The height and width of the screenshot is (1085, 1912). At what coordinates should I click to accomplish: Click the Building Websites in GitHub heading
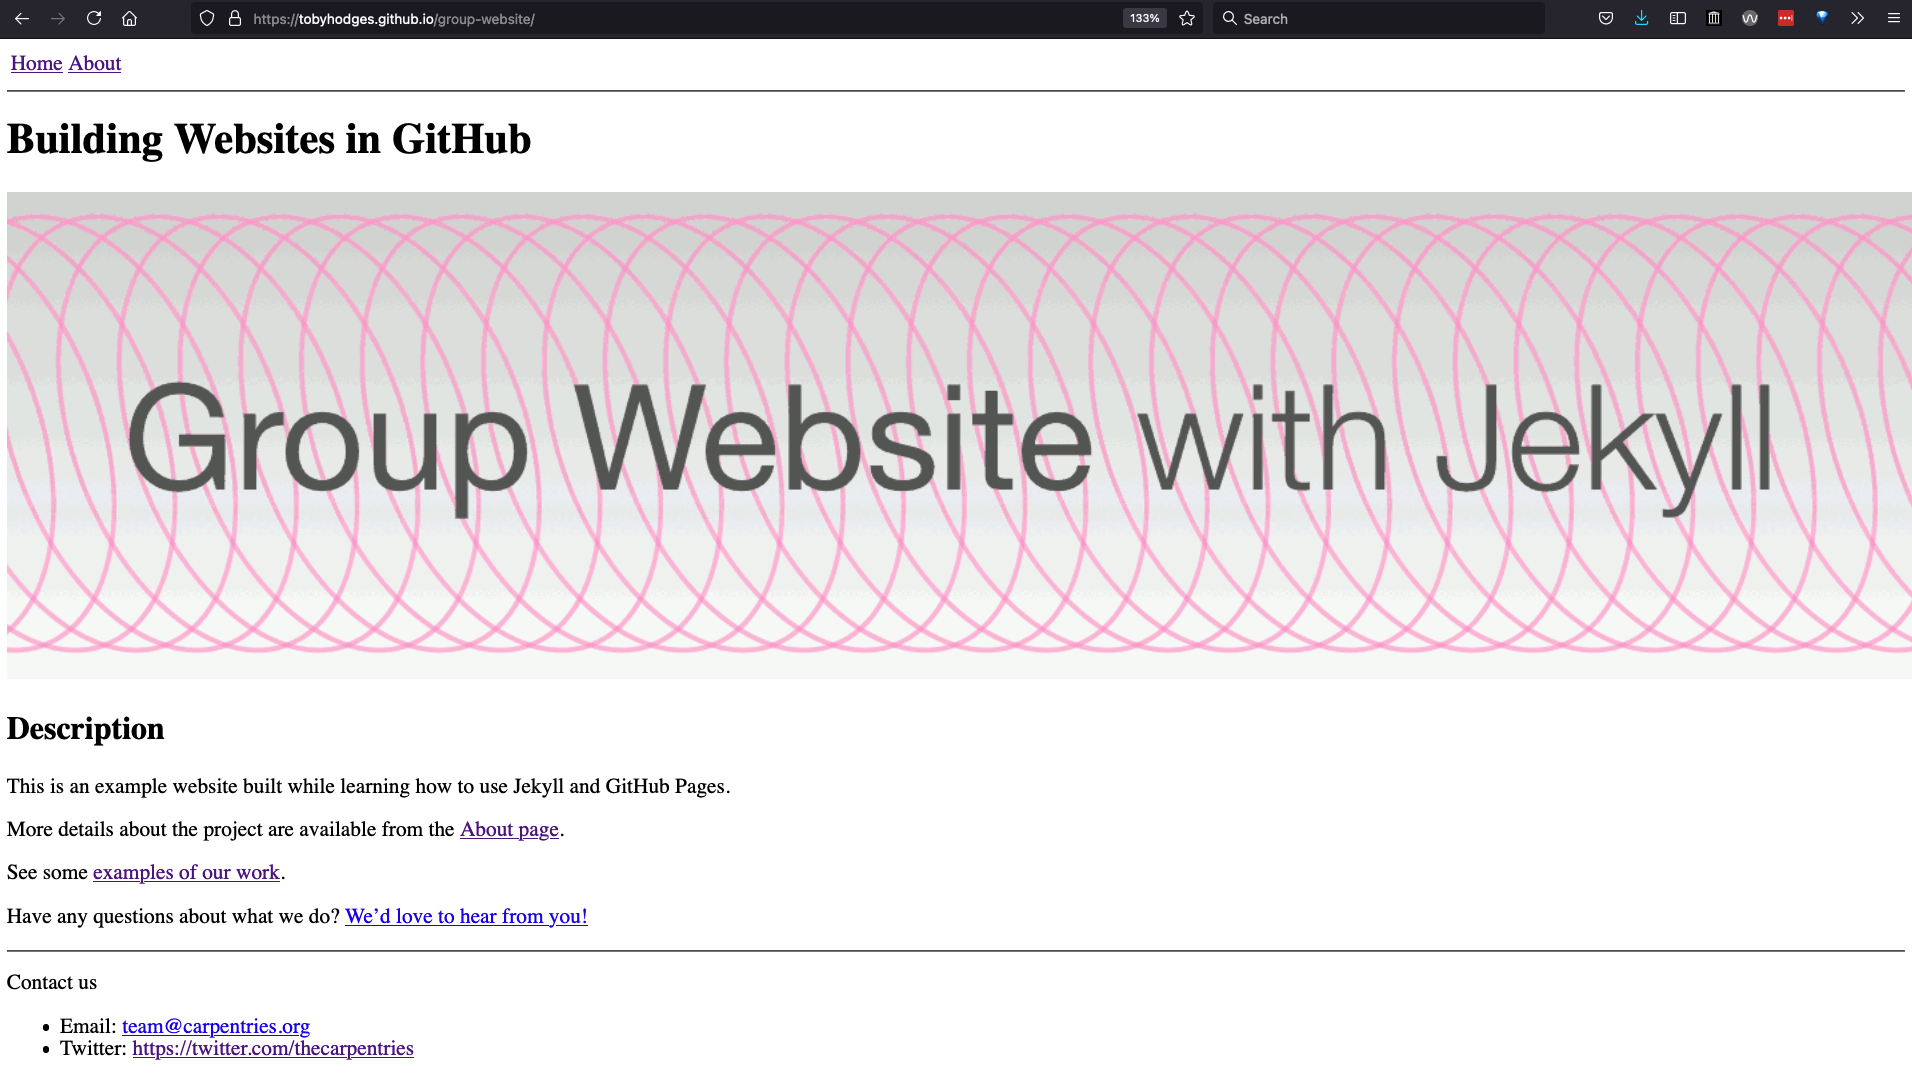tap(269, 139)
